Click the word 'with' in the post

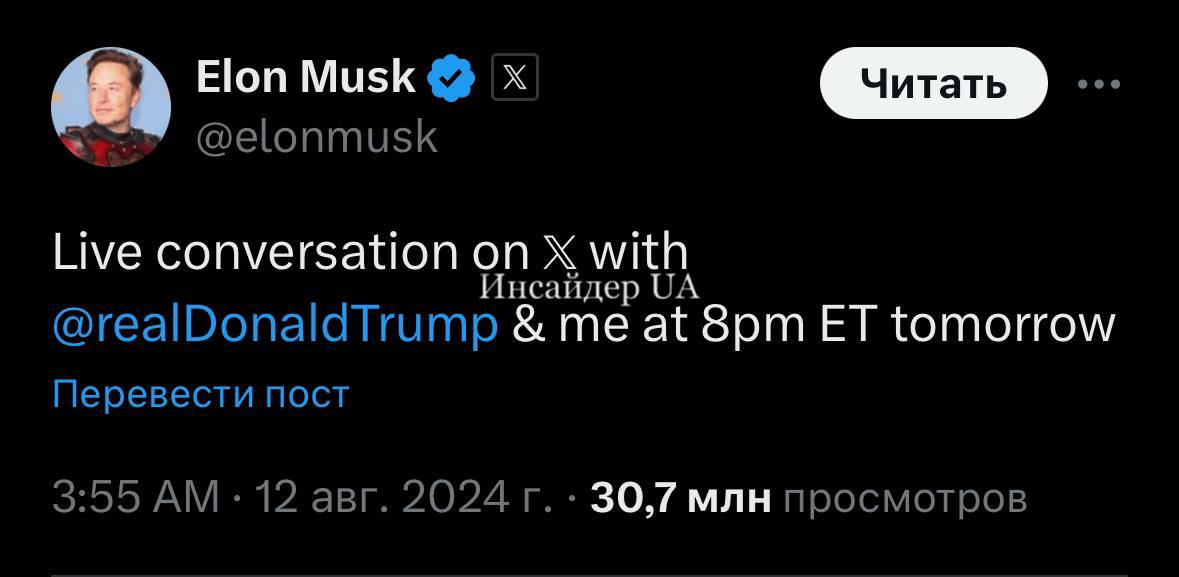point(639,250)
